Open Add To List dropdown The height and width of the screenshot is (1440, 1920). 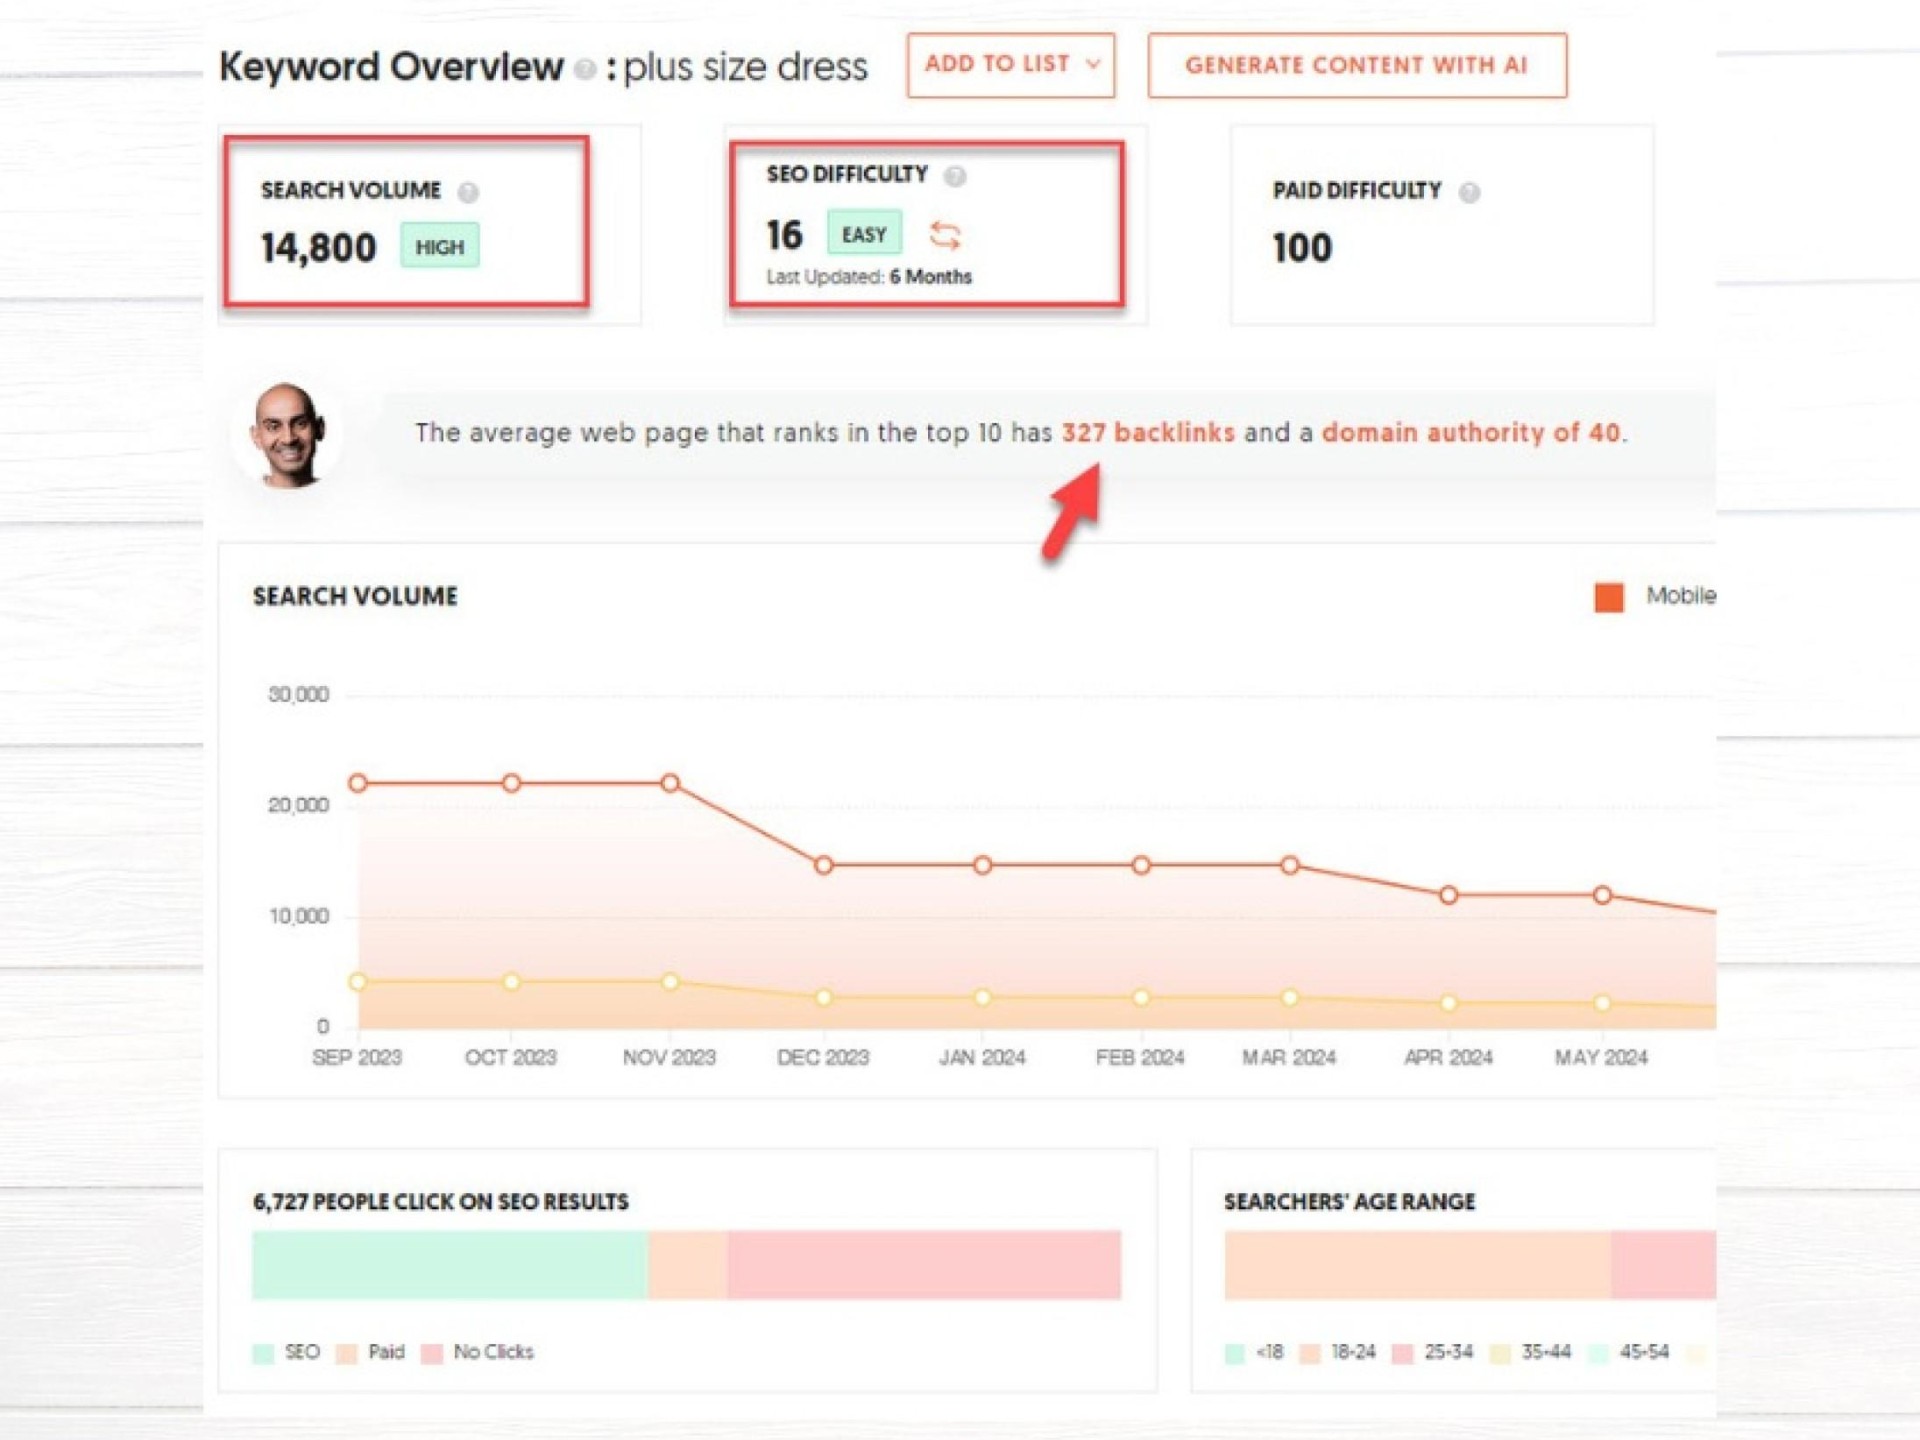pos(997,65)
